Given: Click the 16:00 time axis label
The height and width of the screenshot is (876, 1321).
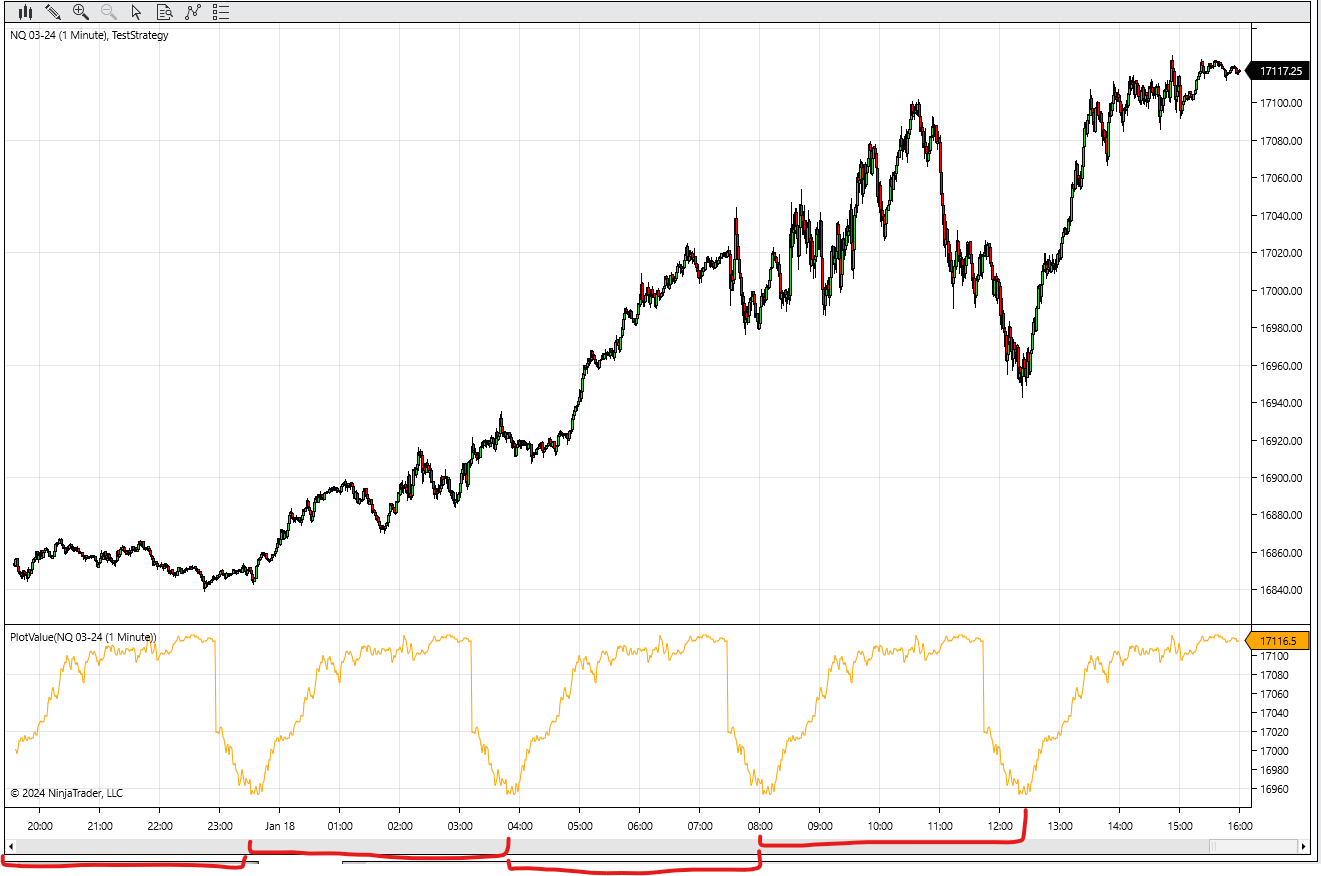Looking at the screenshot, I should pos(1240,826).
